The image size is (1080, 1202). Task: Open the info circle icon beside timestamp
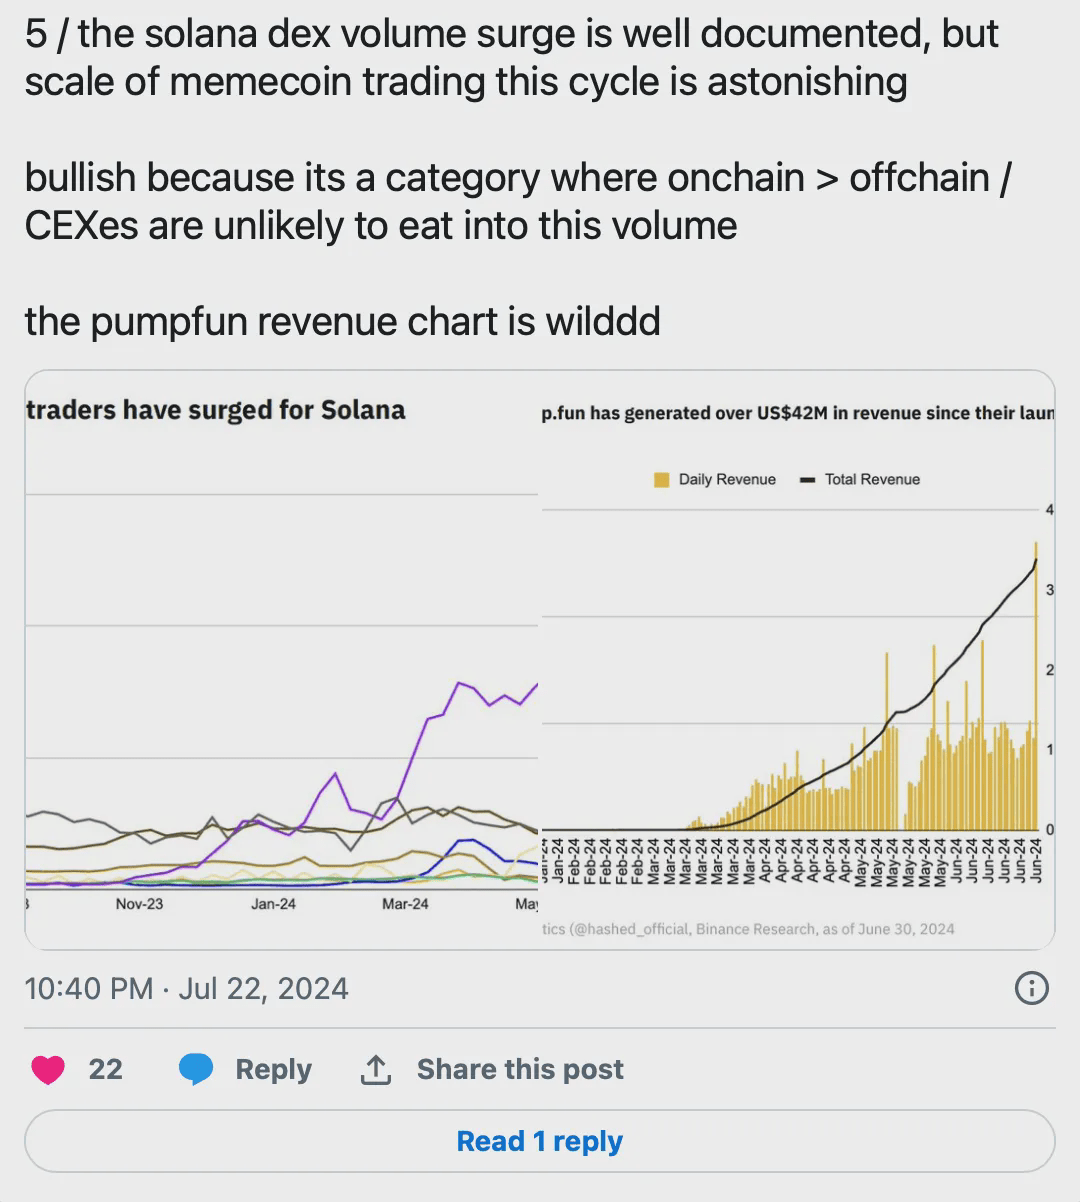click(x=1031, y=989)
